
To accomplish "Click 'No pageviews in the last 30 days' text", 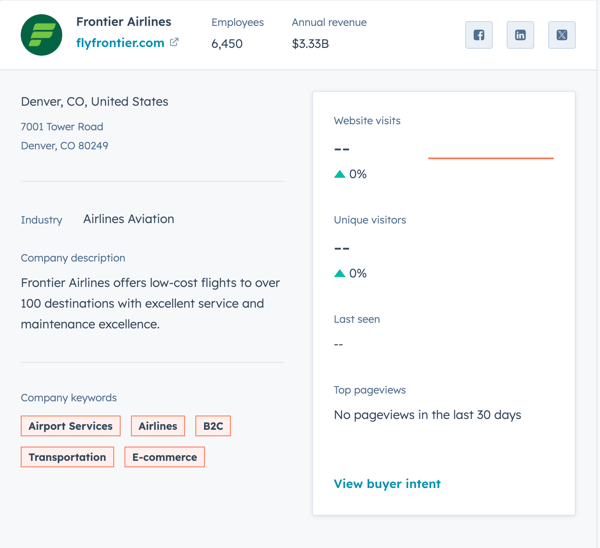I will 427,415.
